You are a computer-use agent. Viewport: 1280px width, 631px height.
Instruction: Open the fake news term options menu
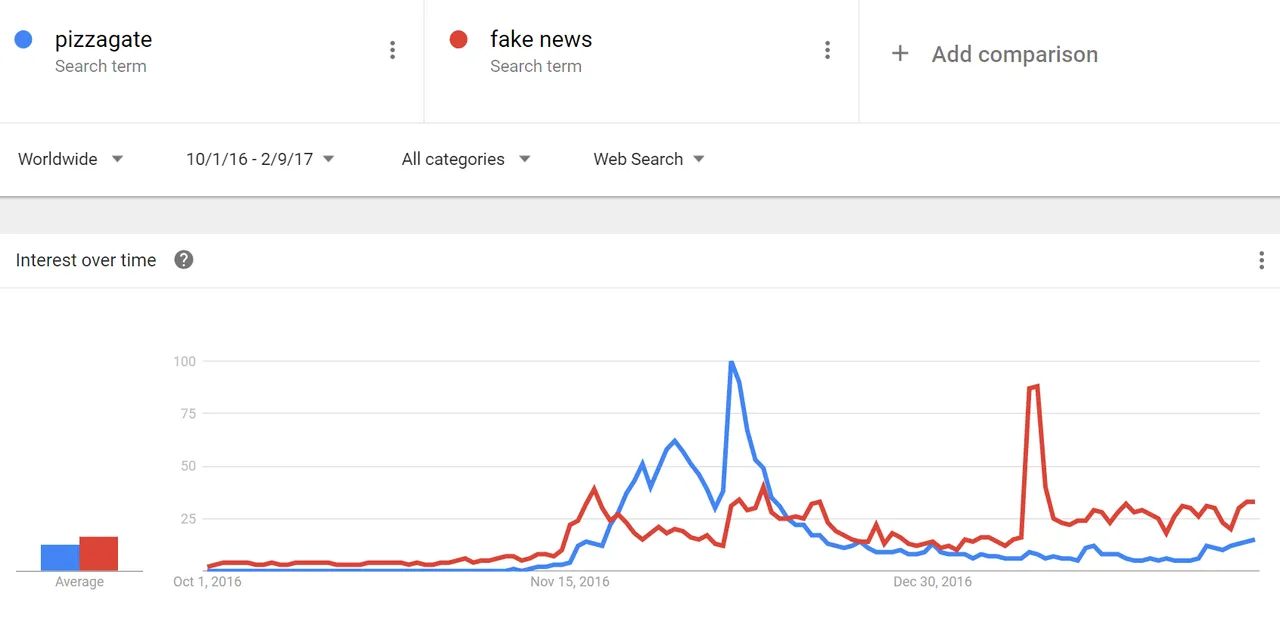827,50
